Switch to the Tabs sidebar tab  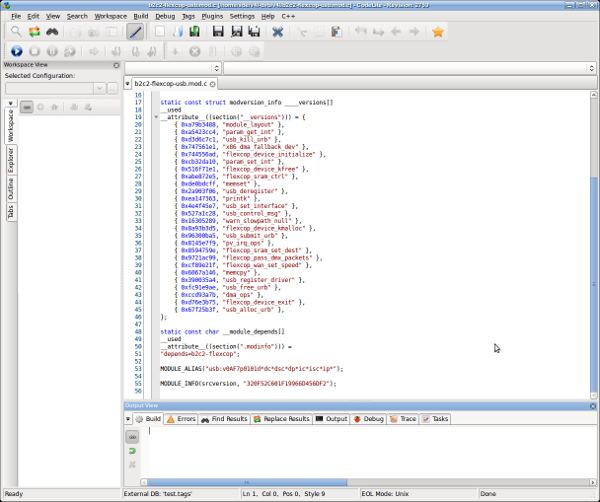[x=10, y=211]
